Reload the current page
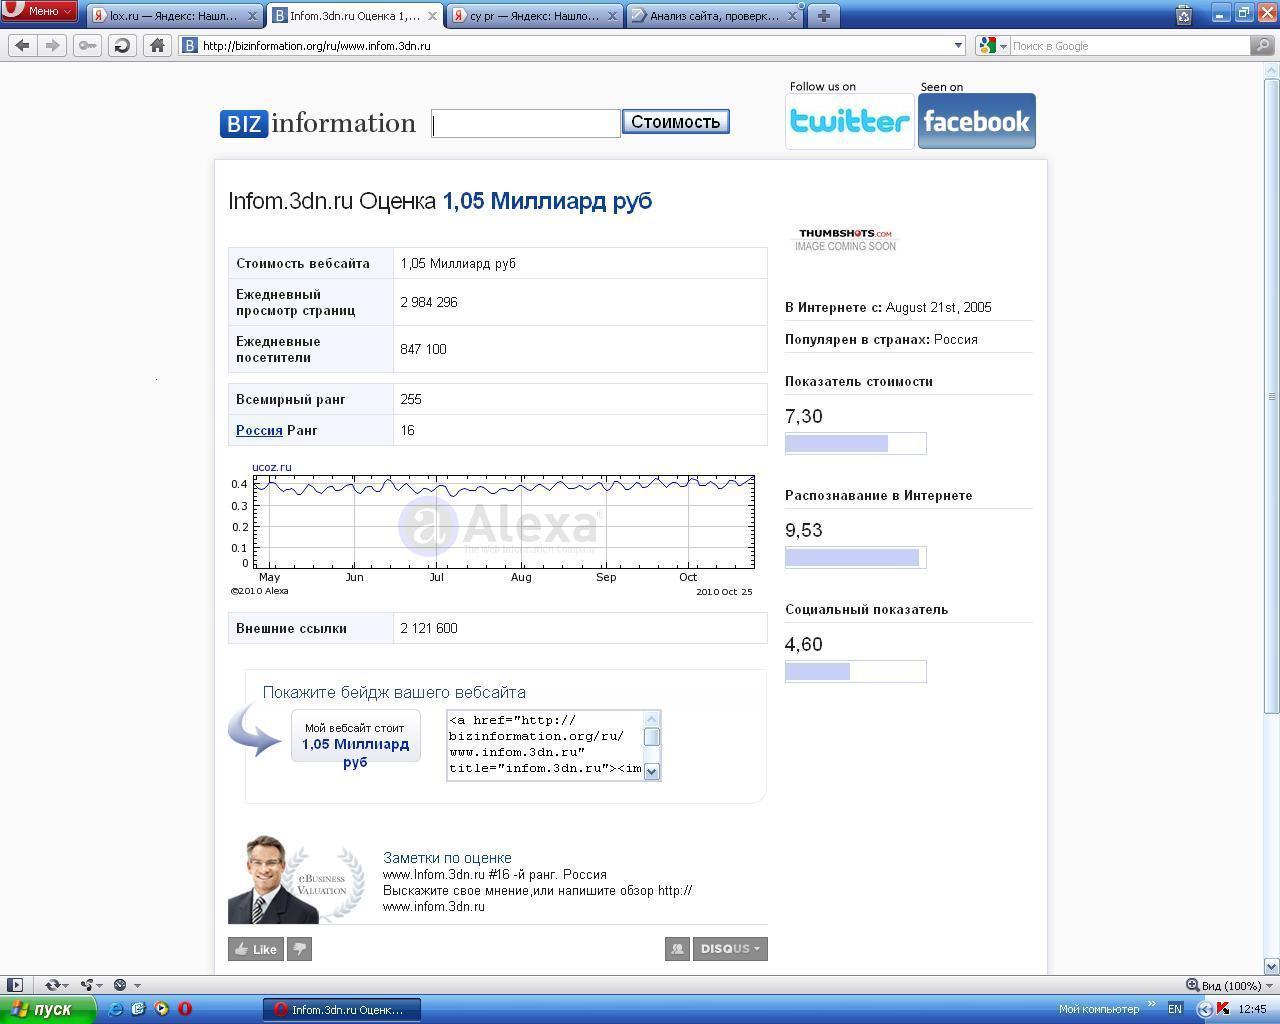Viewport: 1280px width, 1024px height. (x=122, y=45)
